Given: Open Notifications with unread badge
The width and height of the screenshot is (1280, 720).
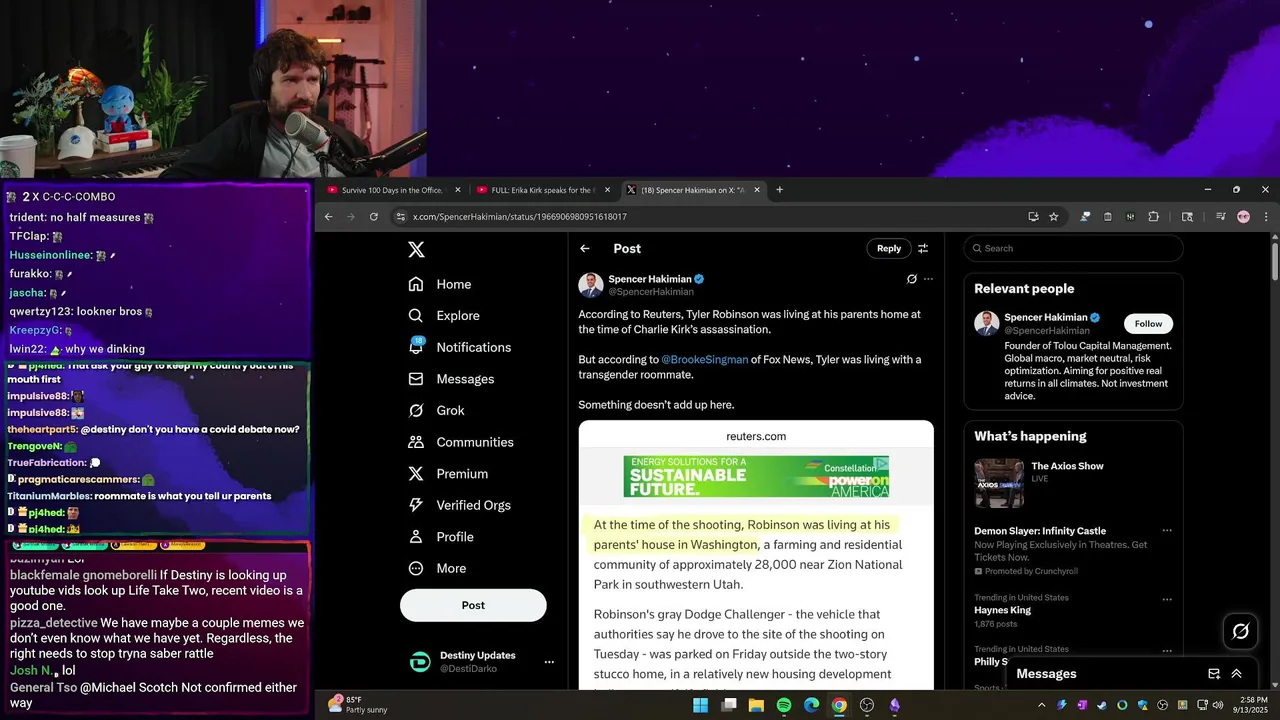Looking at the screenshot, I should point(460,347).
